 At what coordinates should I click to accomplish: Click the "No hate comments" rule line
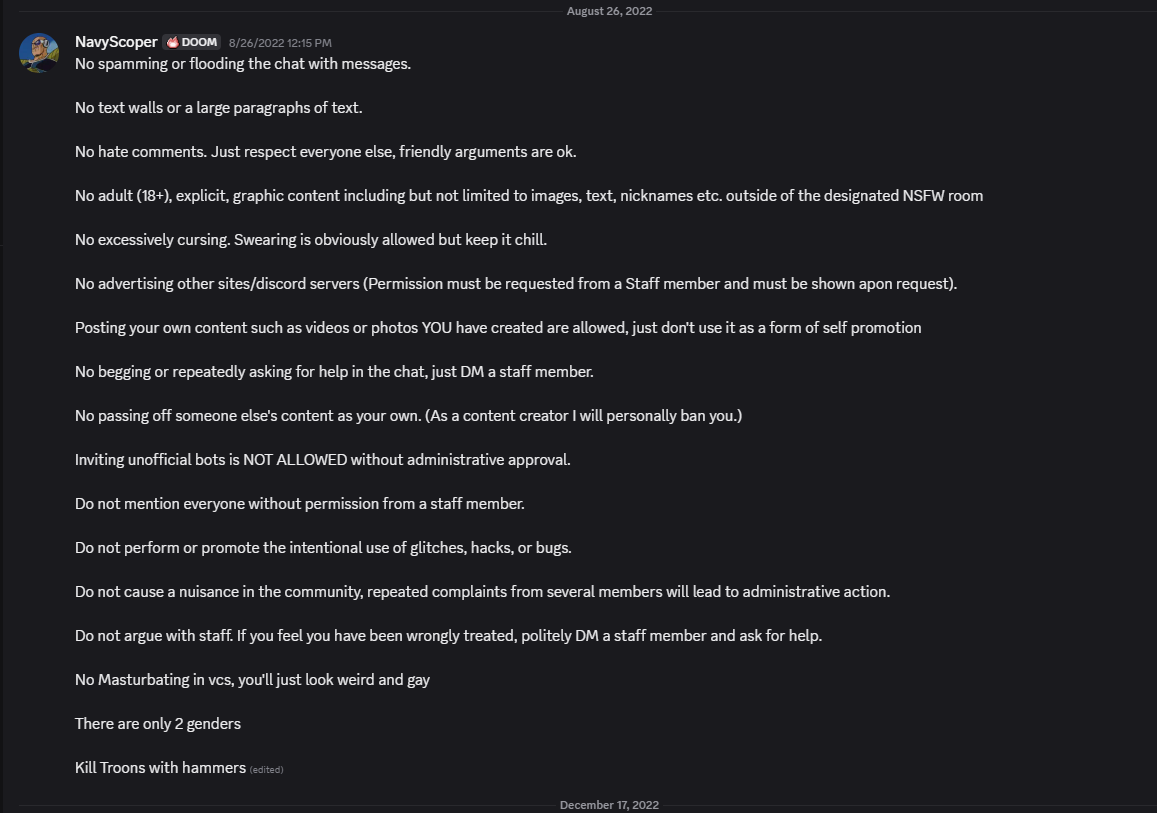(325, 152)
